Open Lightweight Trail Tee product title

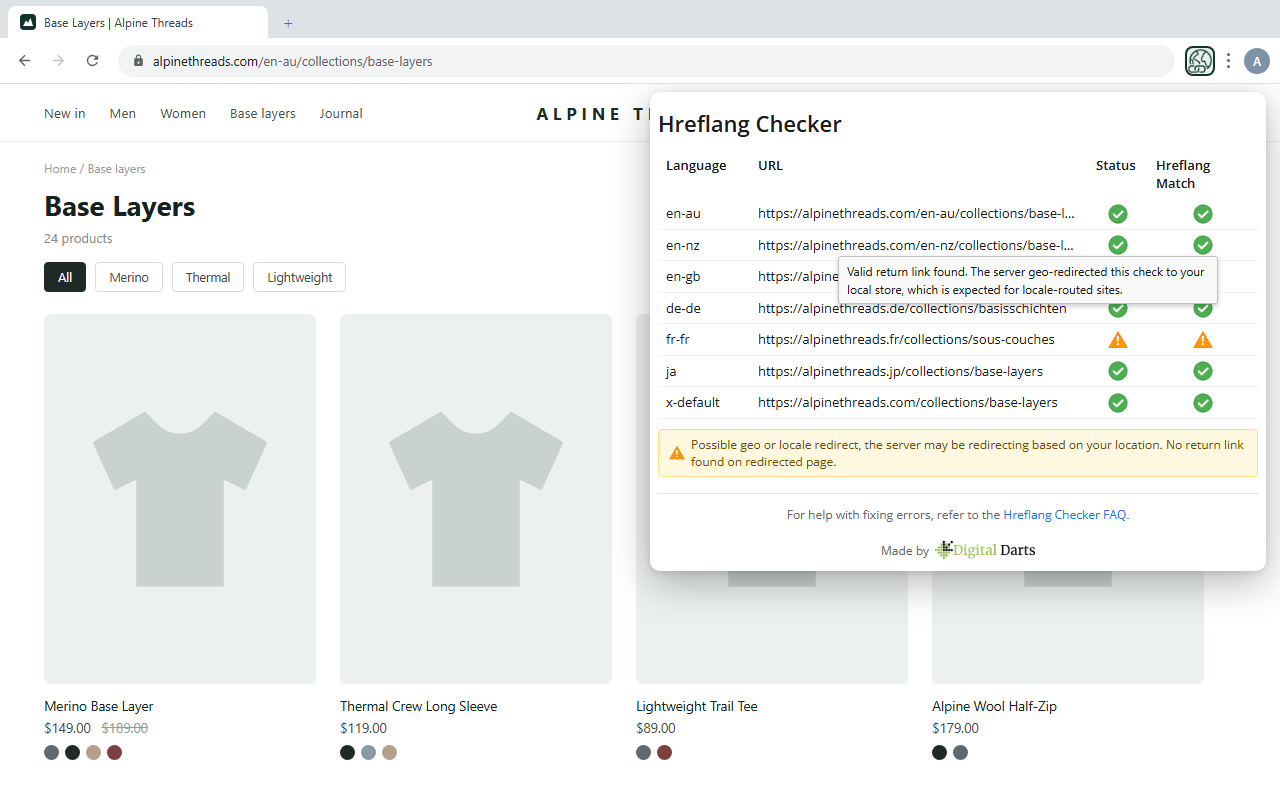pos(697,706)
